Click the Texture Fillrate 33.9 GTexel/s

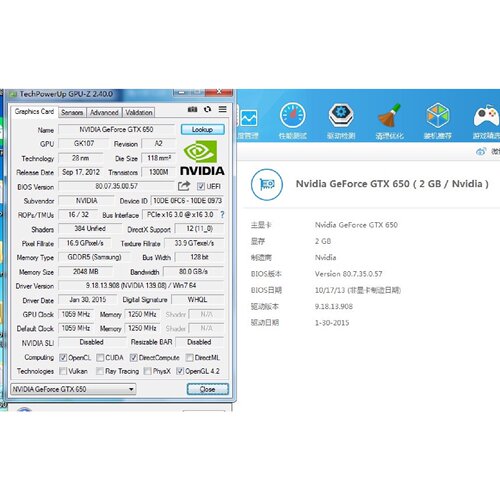[194, 243]
